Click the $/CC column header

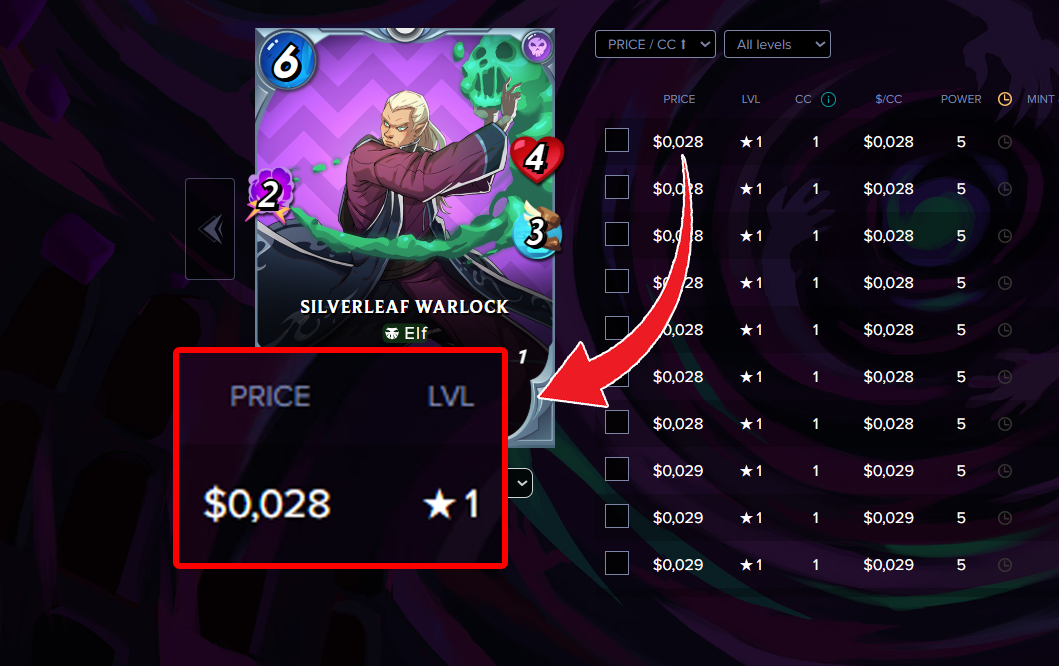pos(889,99)
